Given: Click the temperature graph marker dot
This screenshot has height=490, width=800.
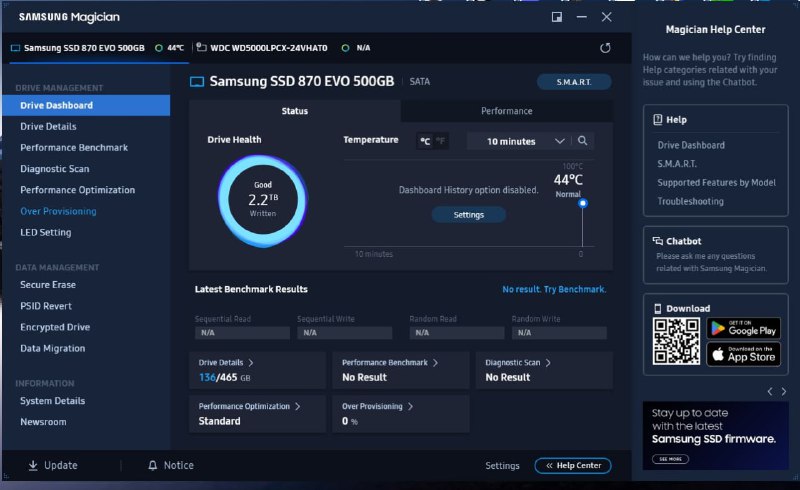Looking at the screenshot, I should 583,203.
